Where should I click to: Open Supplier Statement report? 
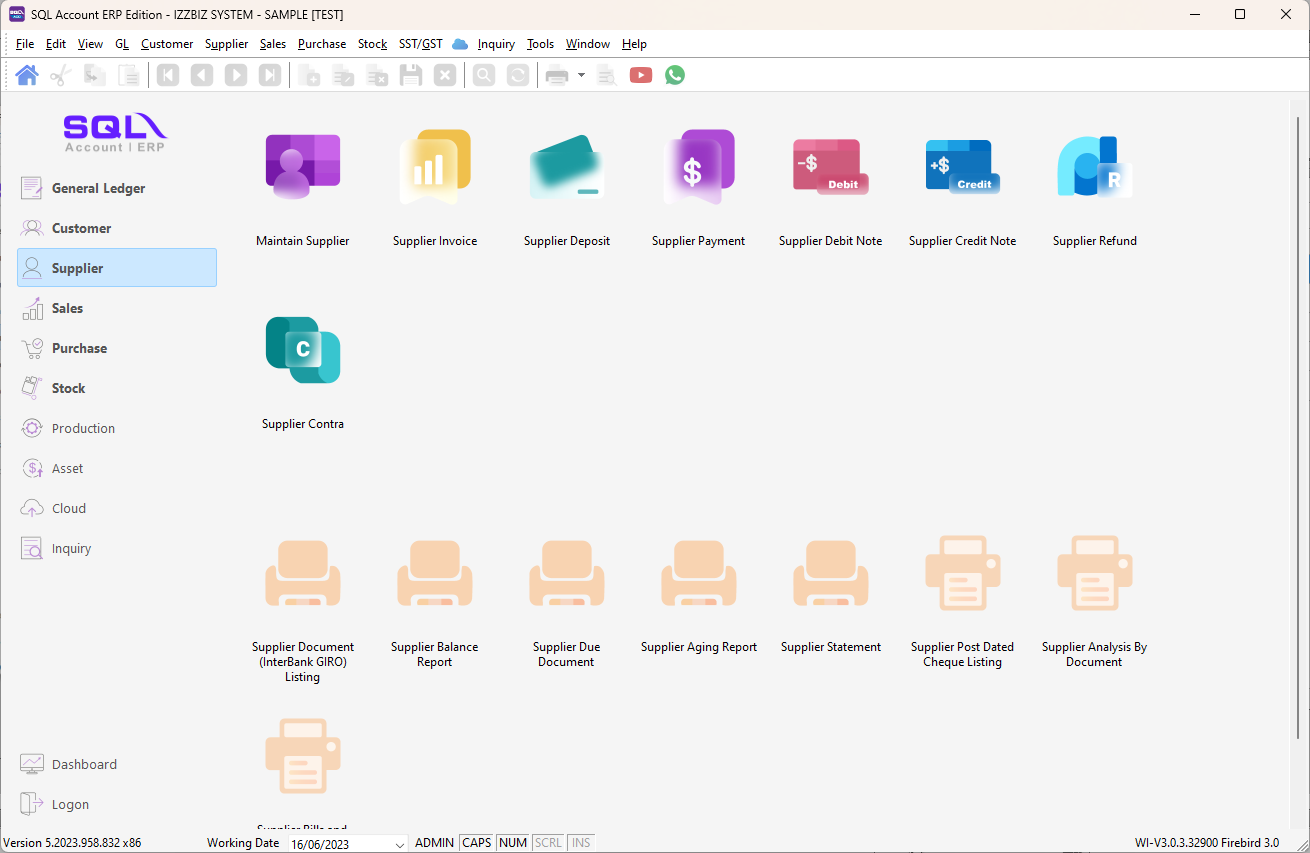point(831,573)
